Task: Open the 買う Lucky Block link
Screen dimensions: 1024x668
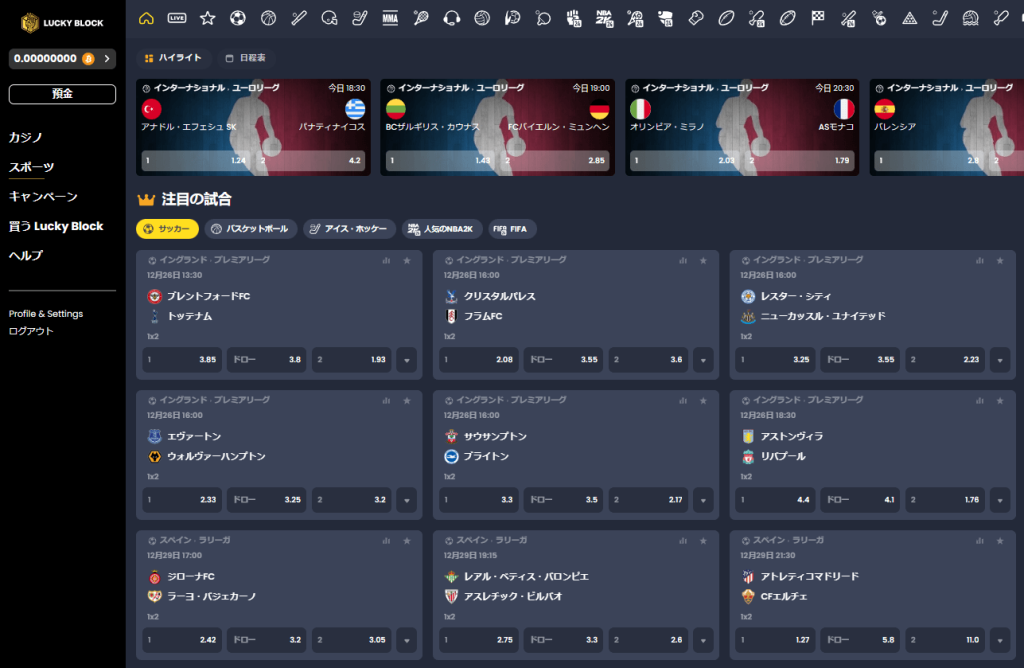Action: click(x=56, y=226)
